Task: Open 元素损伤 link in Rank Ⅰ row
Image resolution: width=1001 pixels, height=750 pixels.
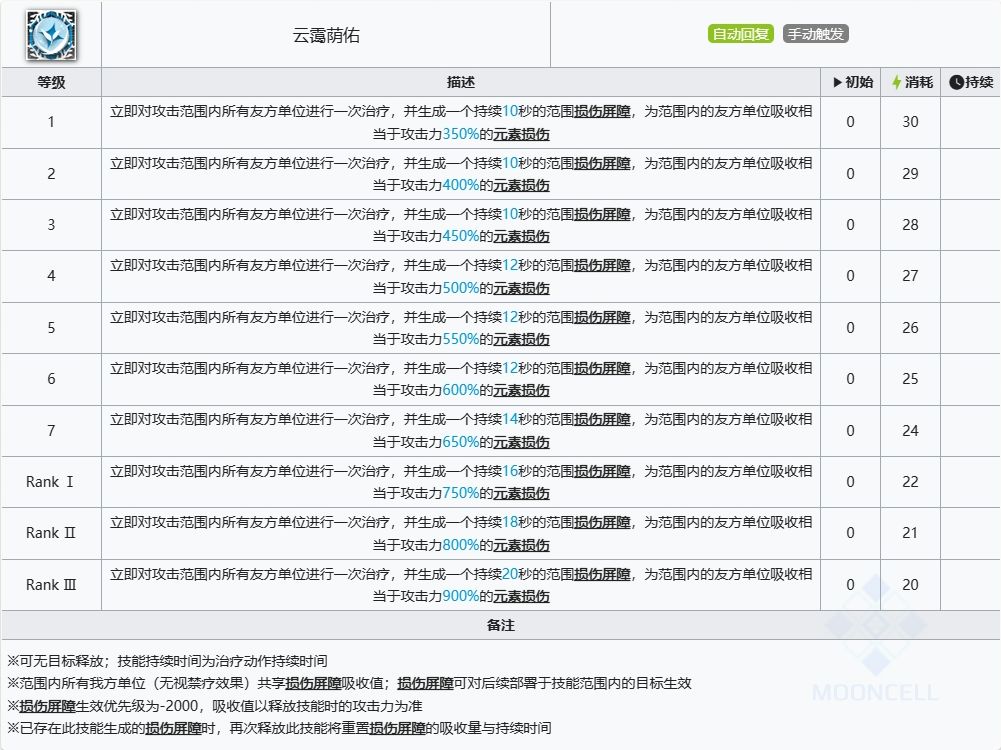Action: point(521,493)
